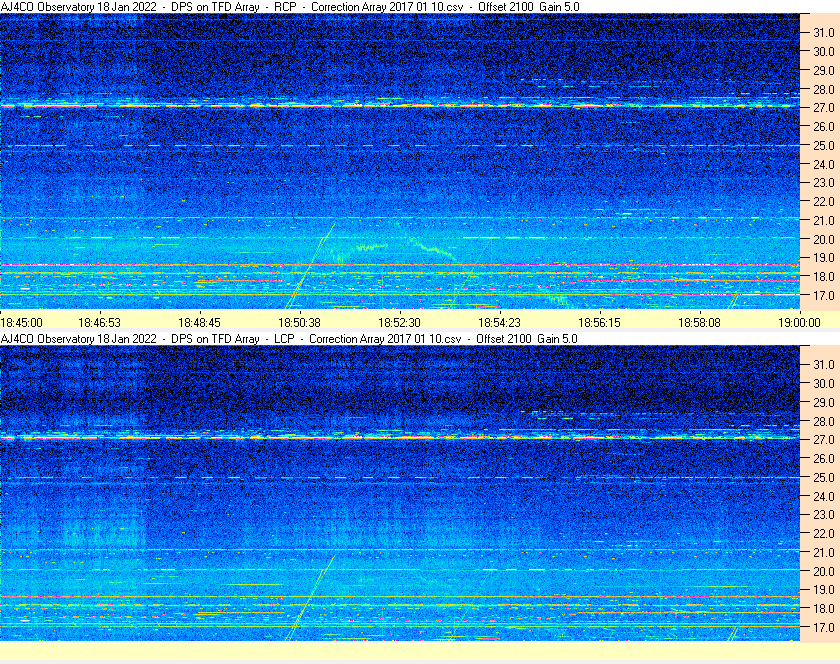
Task: Click 29.0 frequency label on RCP axis
Action: [x=824, y=70]
